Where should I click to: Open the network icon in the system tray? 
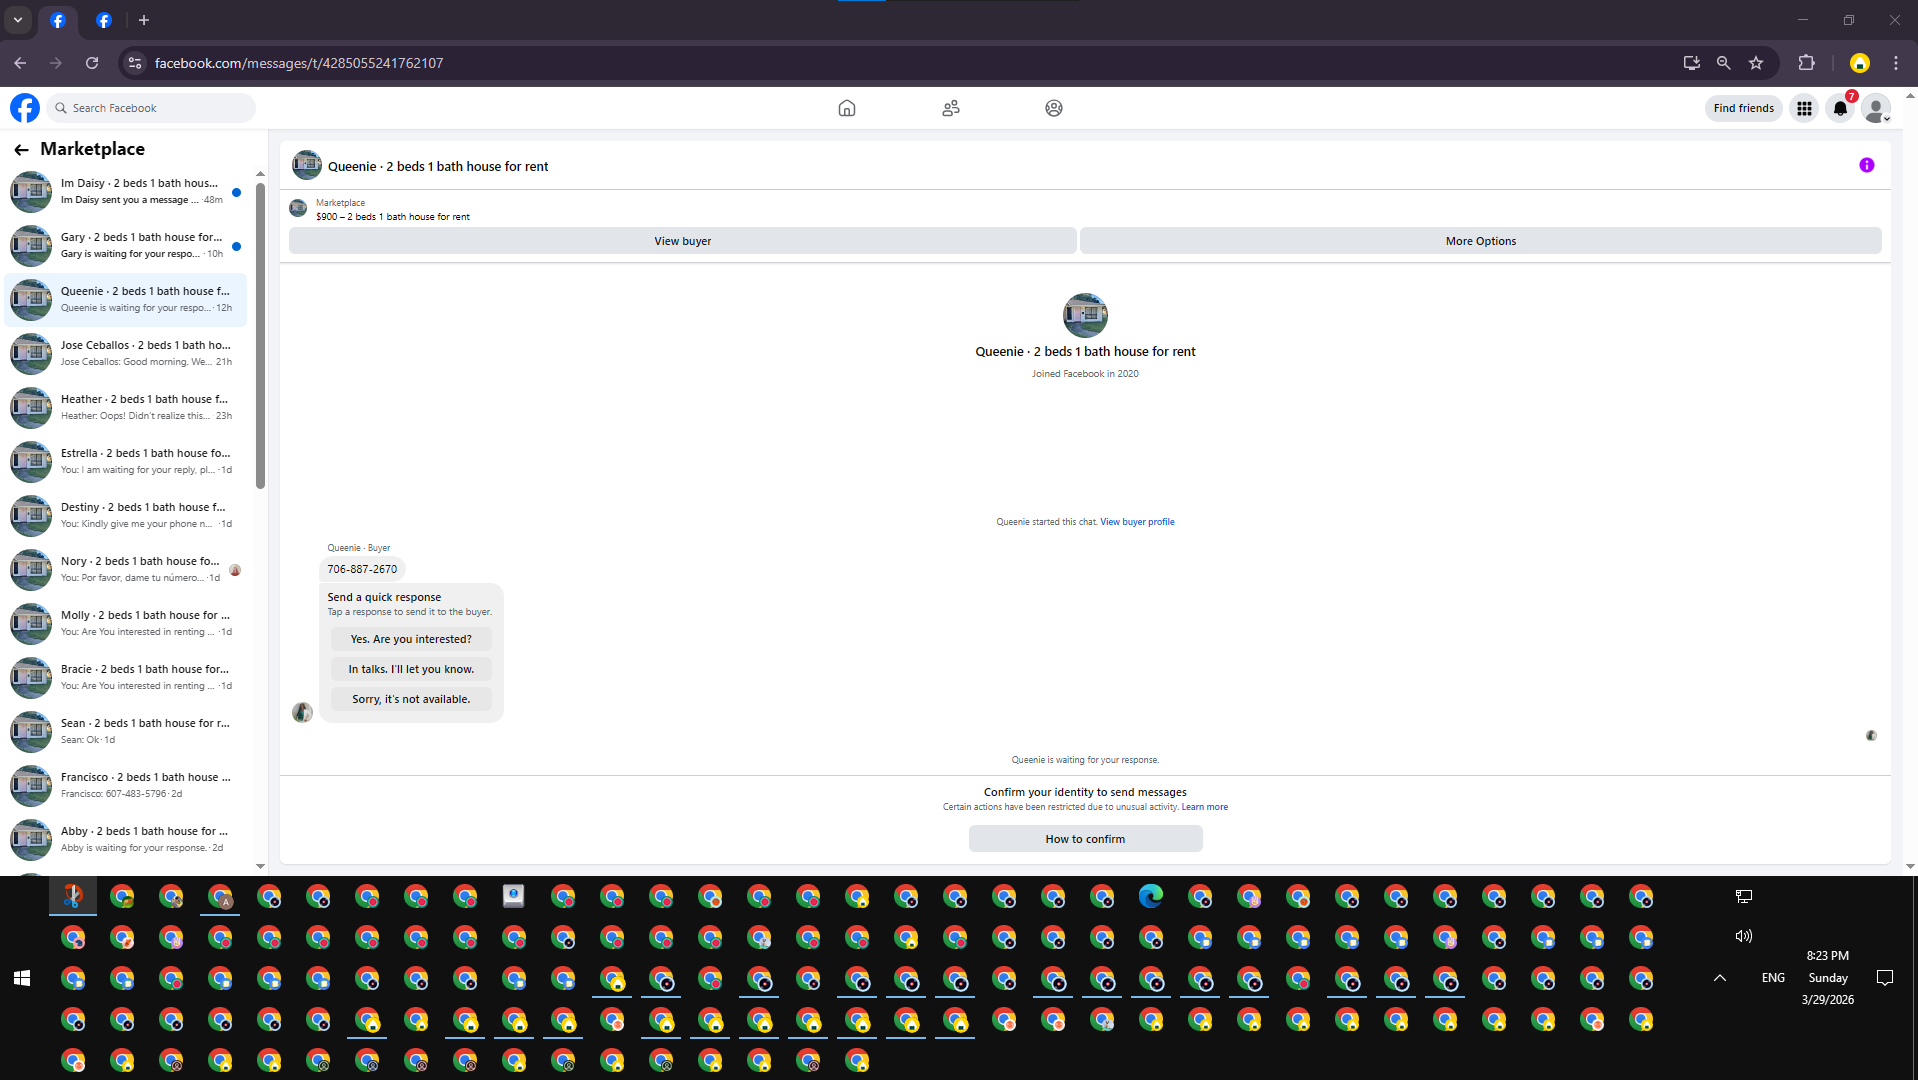coord(1744,897)
